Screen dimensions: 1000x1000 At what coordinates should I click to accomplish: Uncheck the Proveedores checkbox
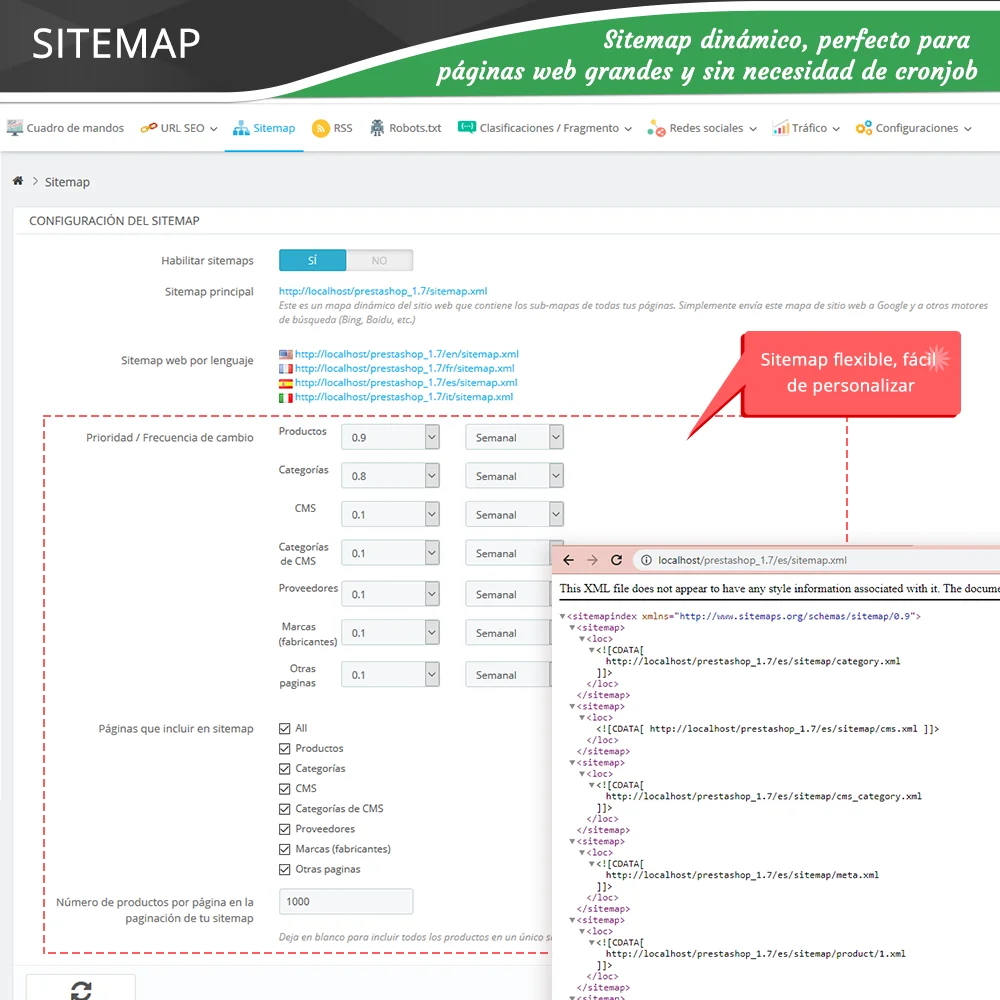284,828
